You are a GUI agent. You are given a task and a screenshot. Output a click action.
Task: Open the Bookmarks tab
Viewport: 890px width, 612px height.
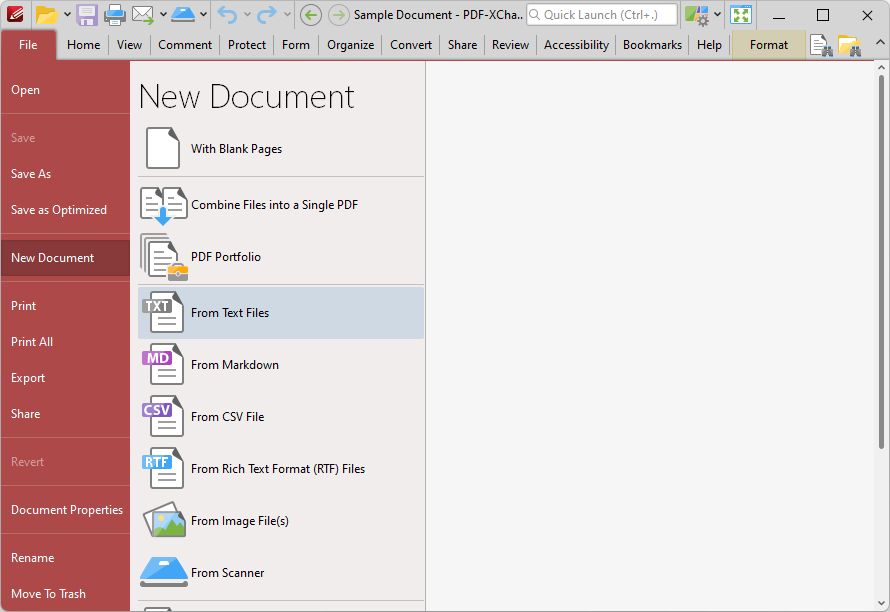point(652,45)
